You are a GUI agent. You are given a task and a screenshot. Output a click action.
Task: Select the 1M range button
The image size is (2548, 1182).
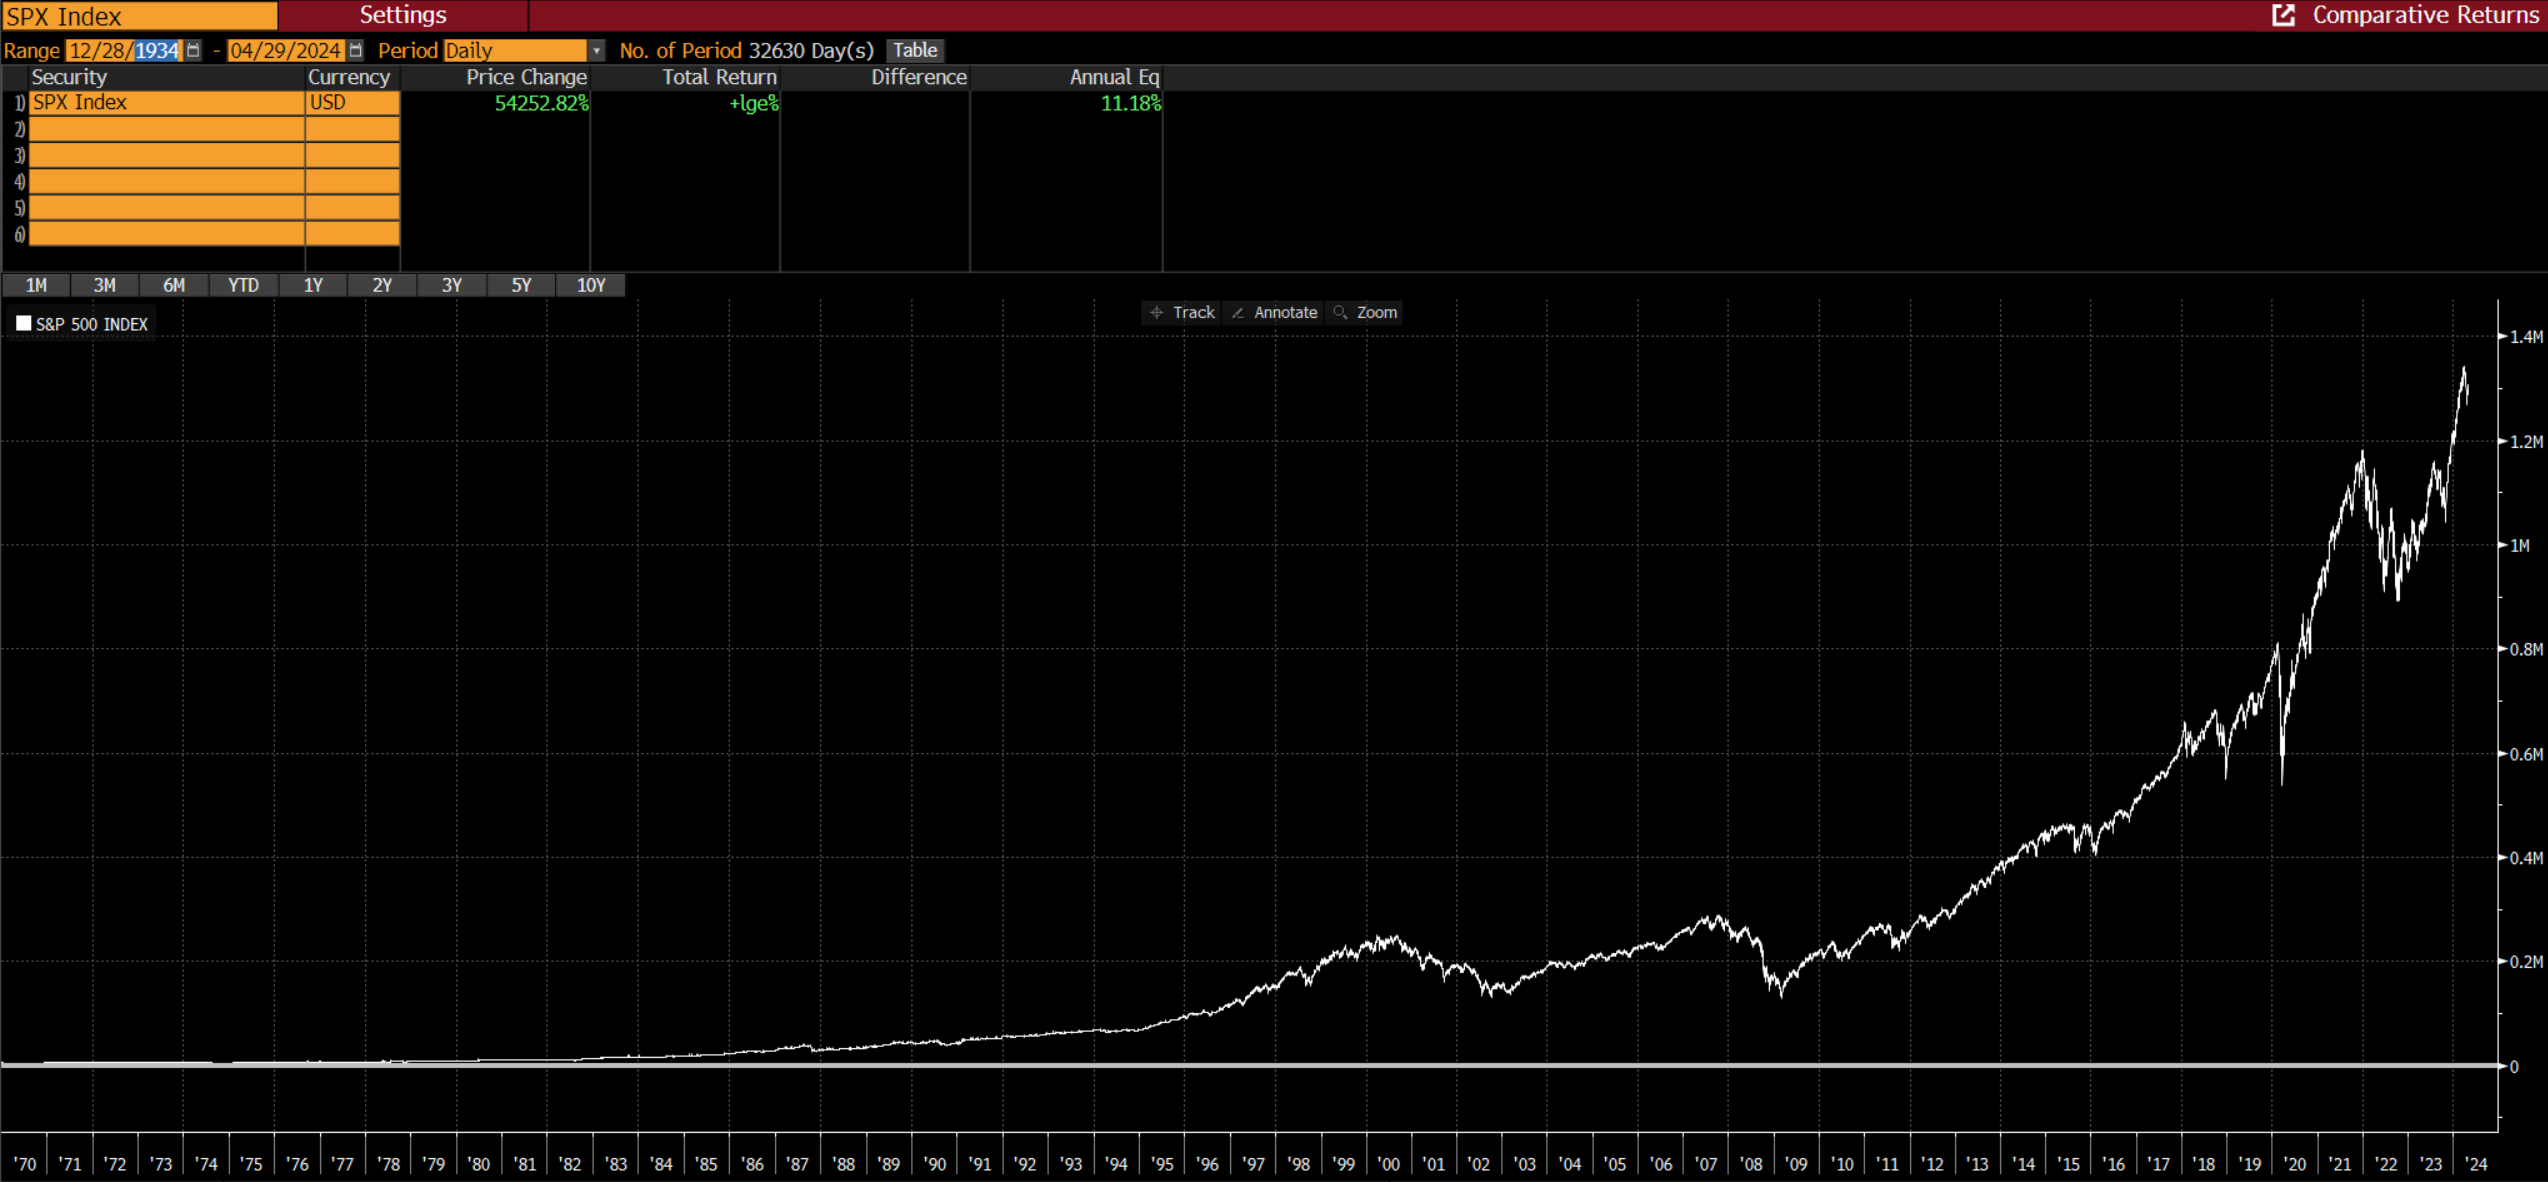click(36, 285)
